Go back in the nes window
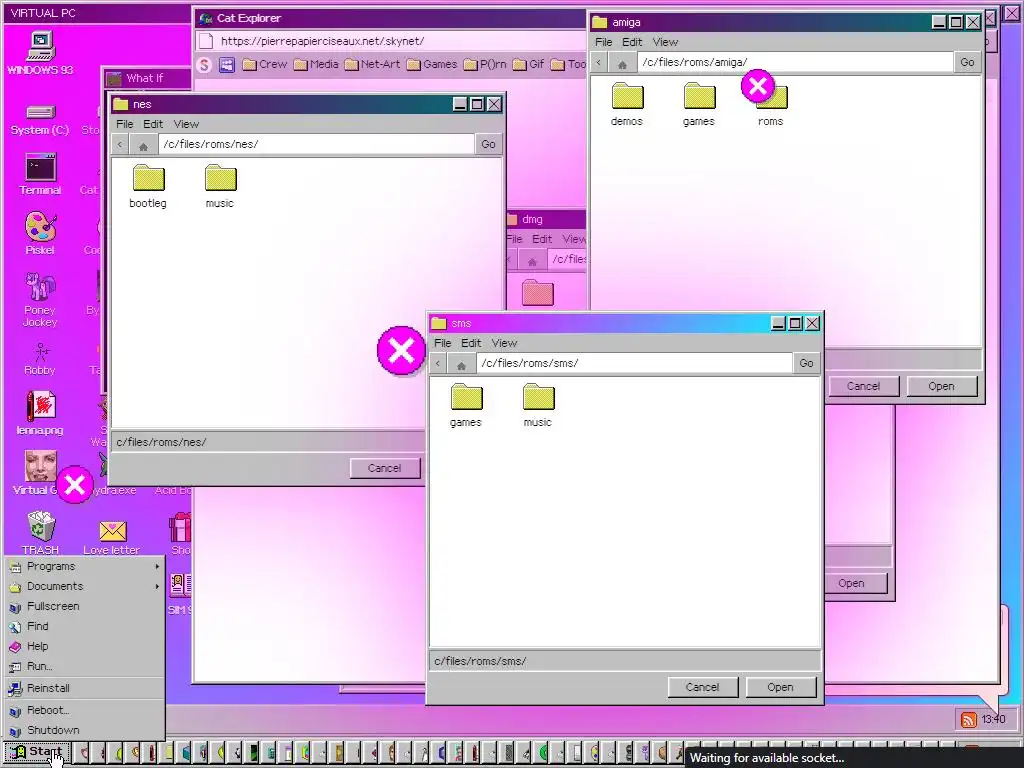This screenshot has height=768, width=1024. tap(120, 145)
